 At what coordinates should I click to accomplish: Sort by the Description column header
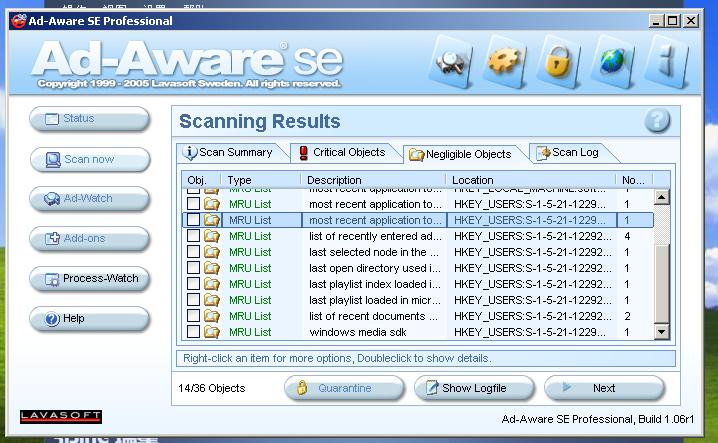(x=373, y=180)
